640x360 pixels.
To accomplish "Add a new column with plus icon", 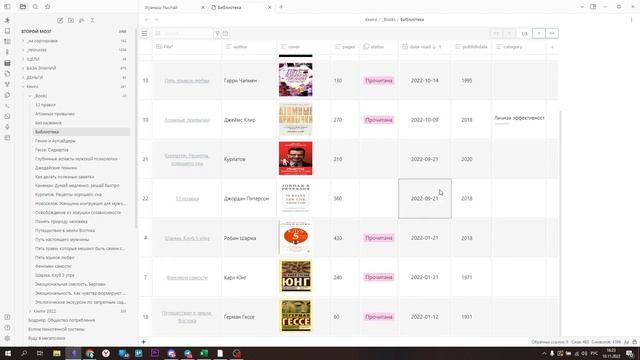I will click(552, 47).
